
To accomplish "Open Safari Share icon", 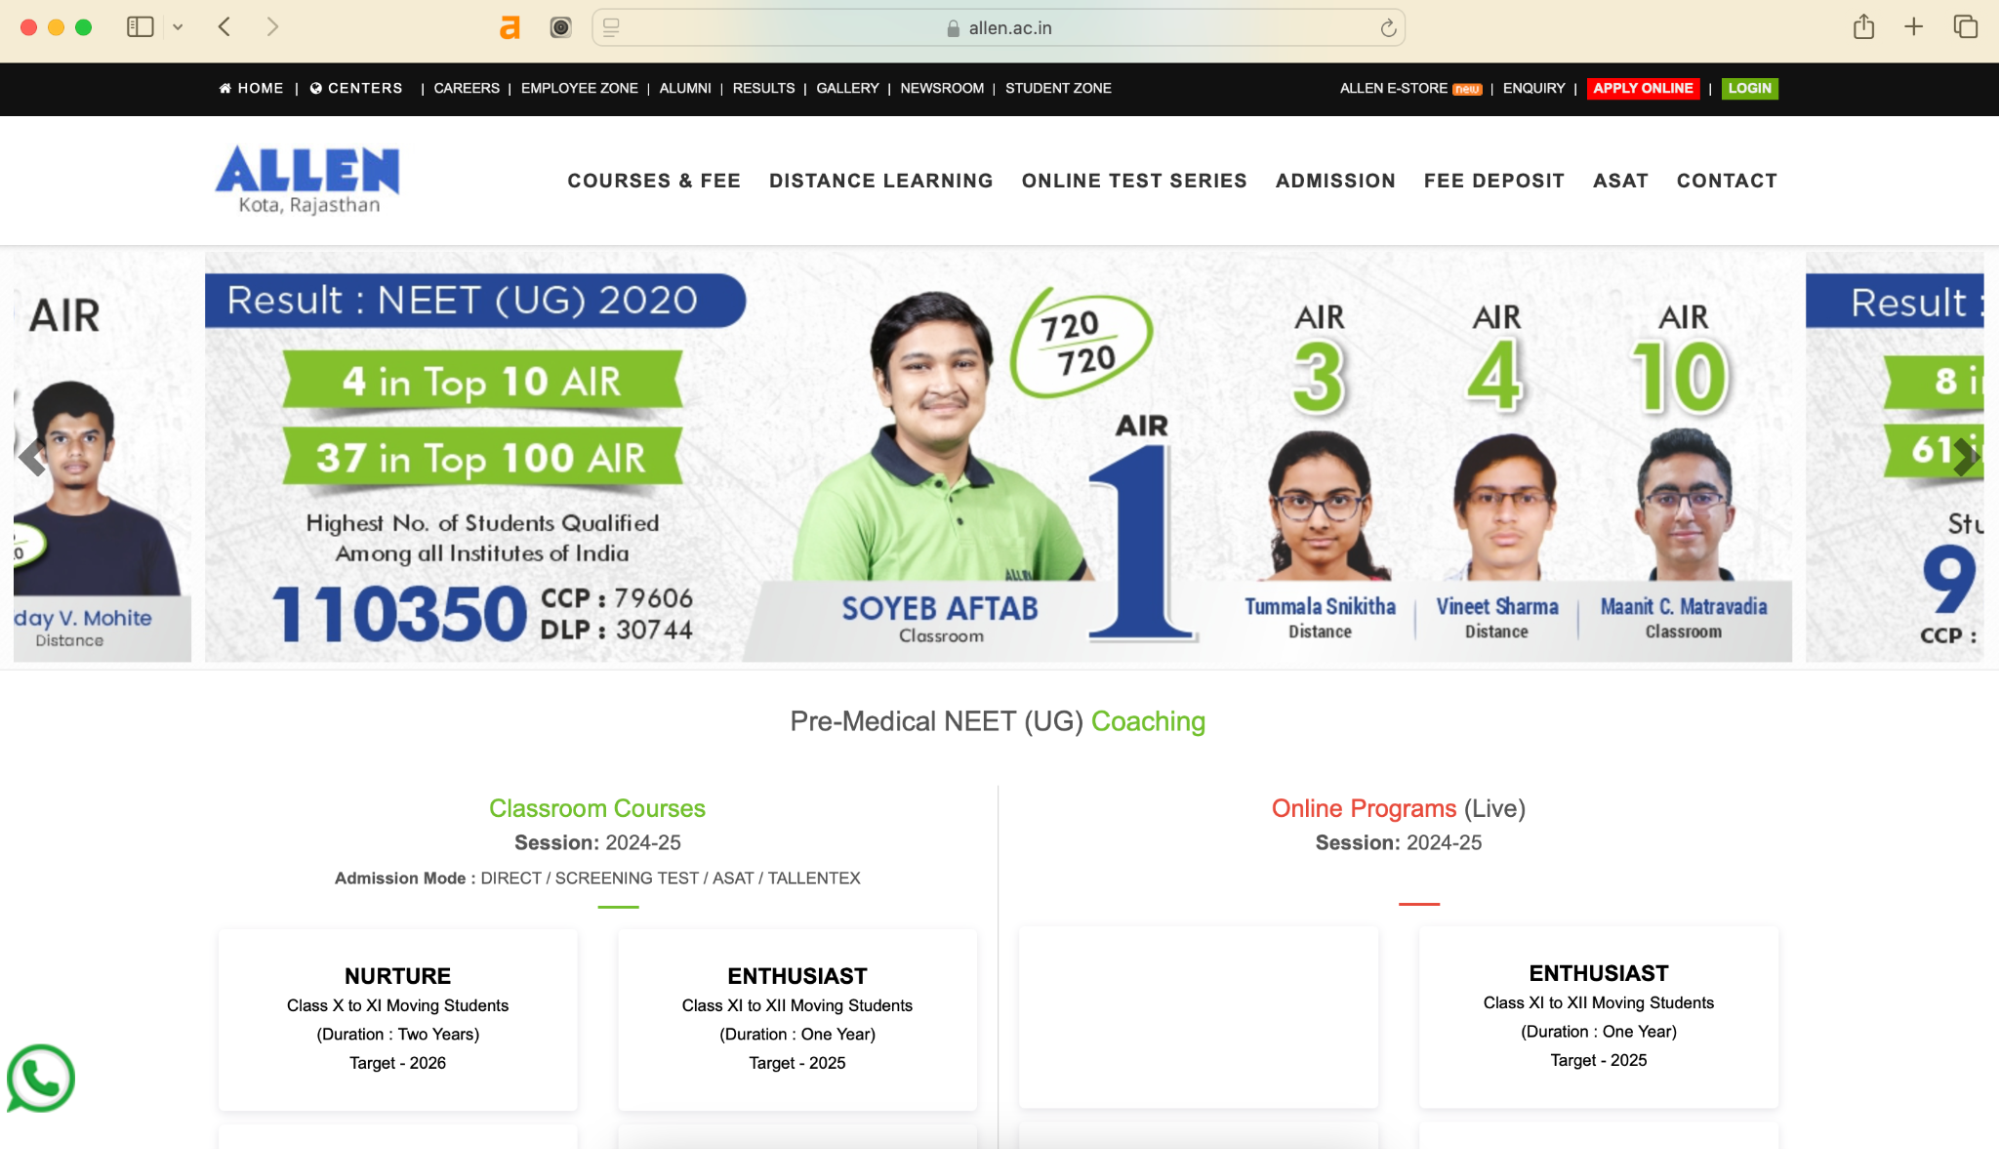I will pos(1863,27).
